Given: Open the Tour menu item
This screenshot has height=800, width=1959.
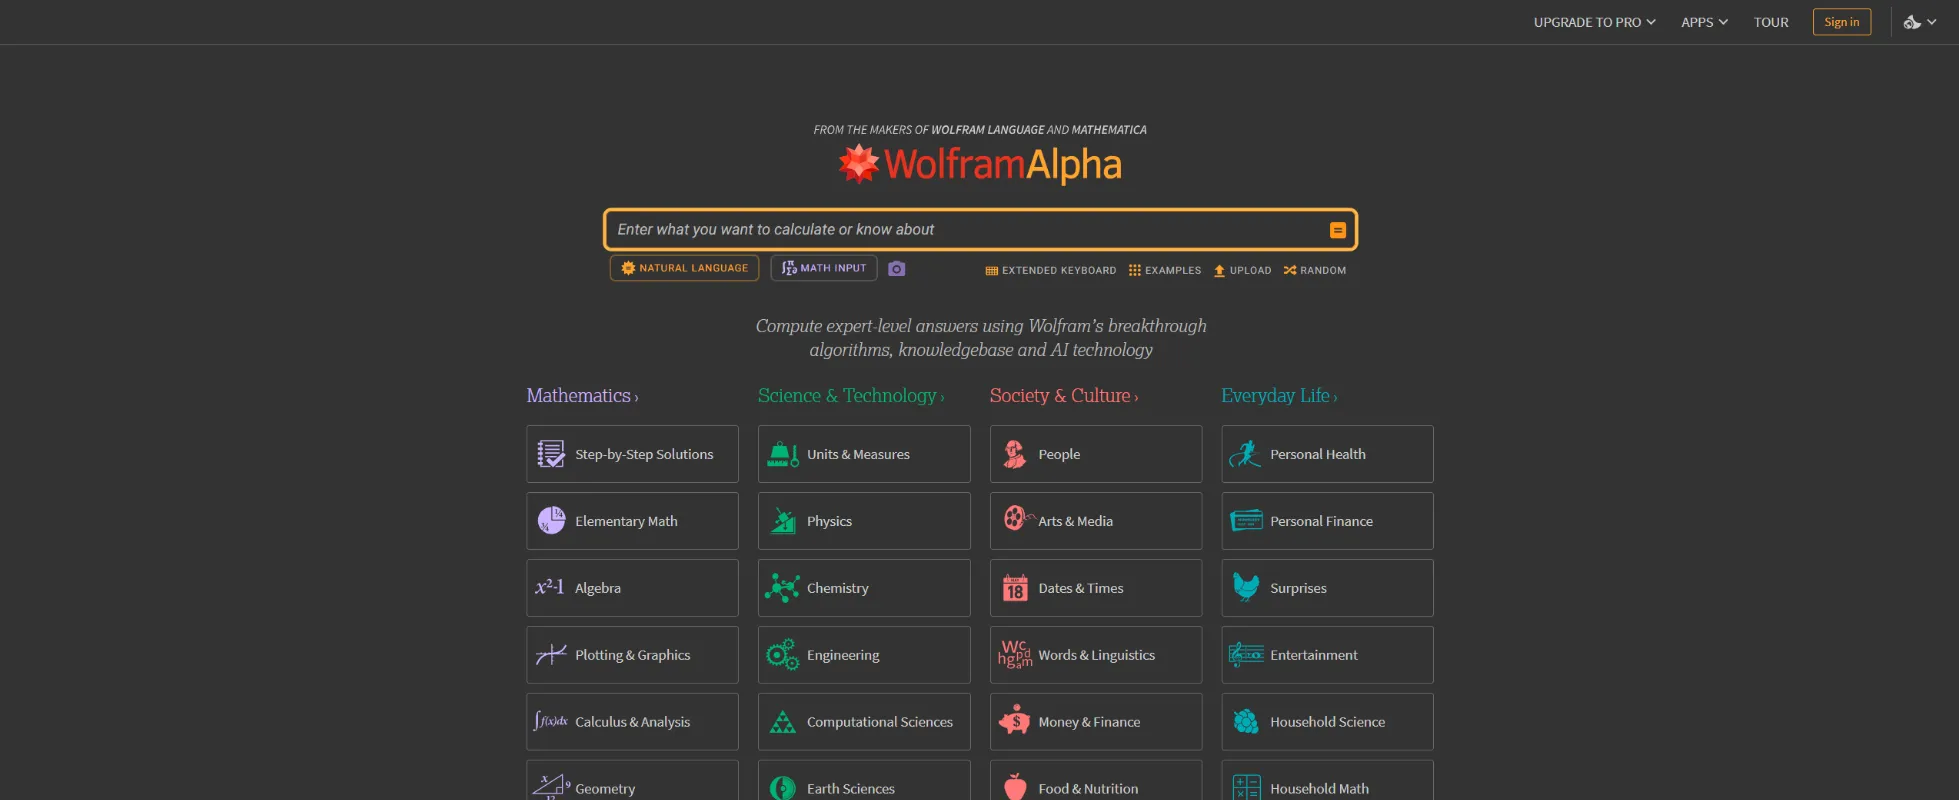Looking at the screenshot, I should click(x=1771, y=22).
